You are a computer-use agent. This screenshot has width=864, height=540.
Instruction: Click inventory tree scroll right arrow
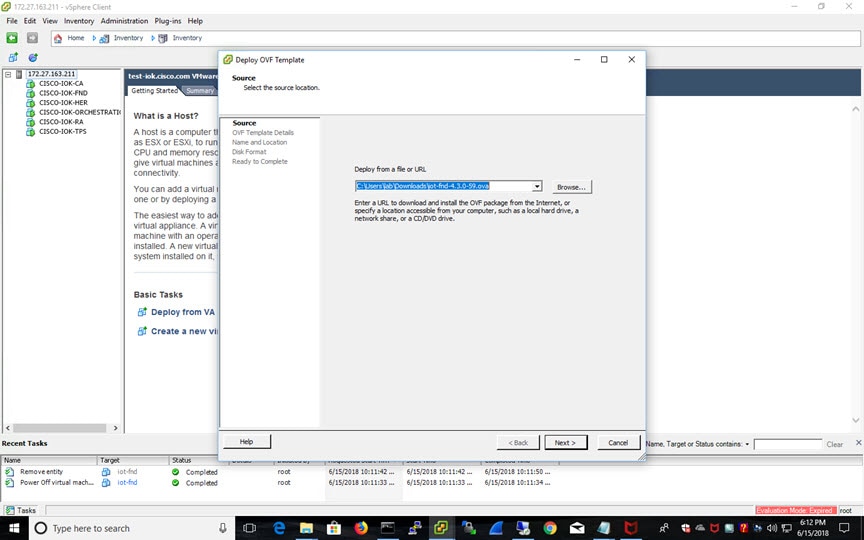coord(115,428)
